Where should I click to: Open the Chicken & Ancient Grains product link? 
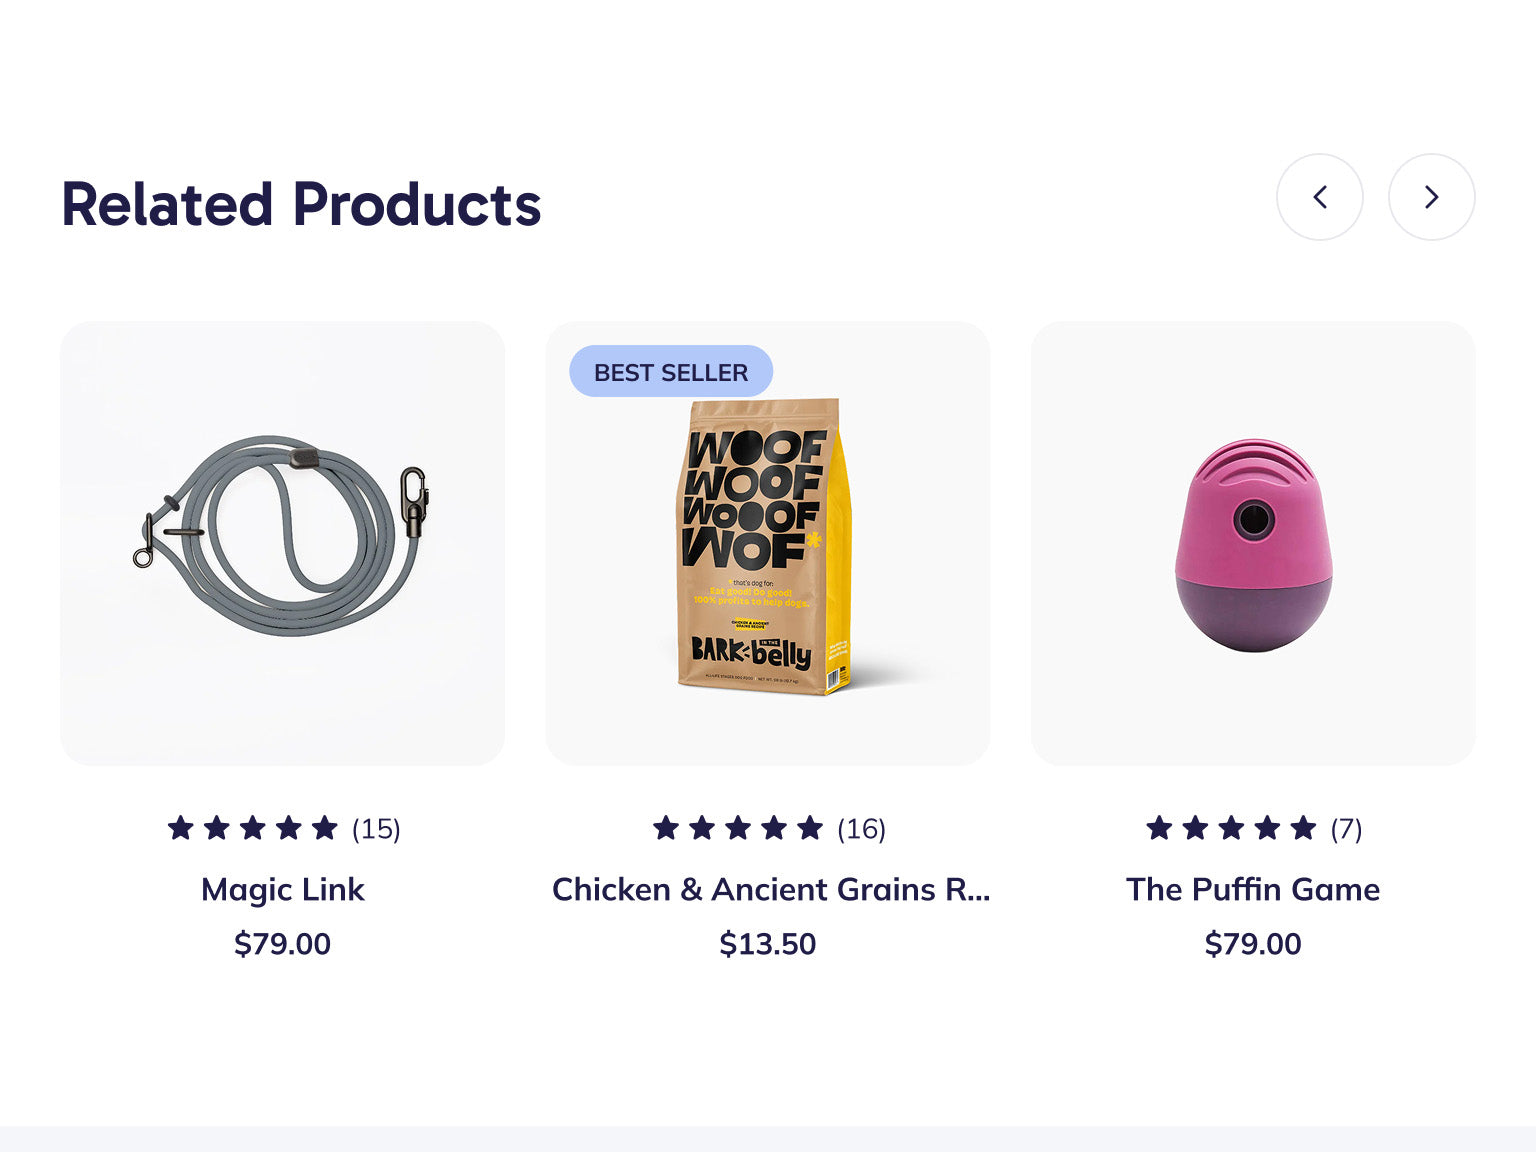770,889
